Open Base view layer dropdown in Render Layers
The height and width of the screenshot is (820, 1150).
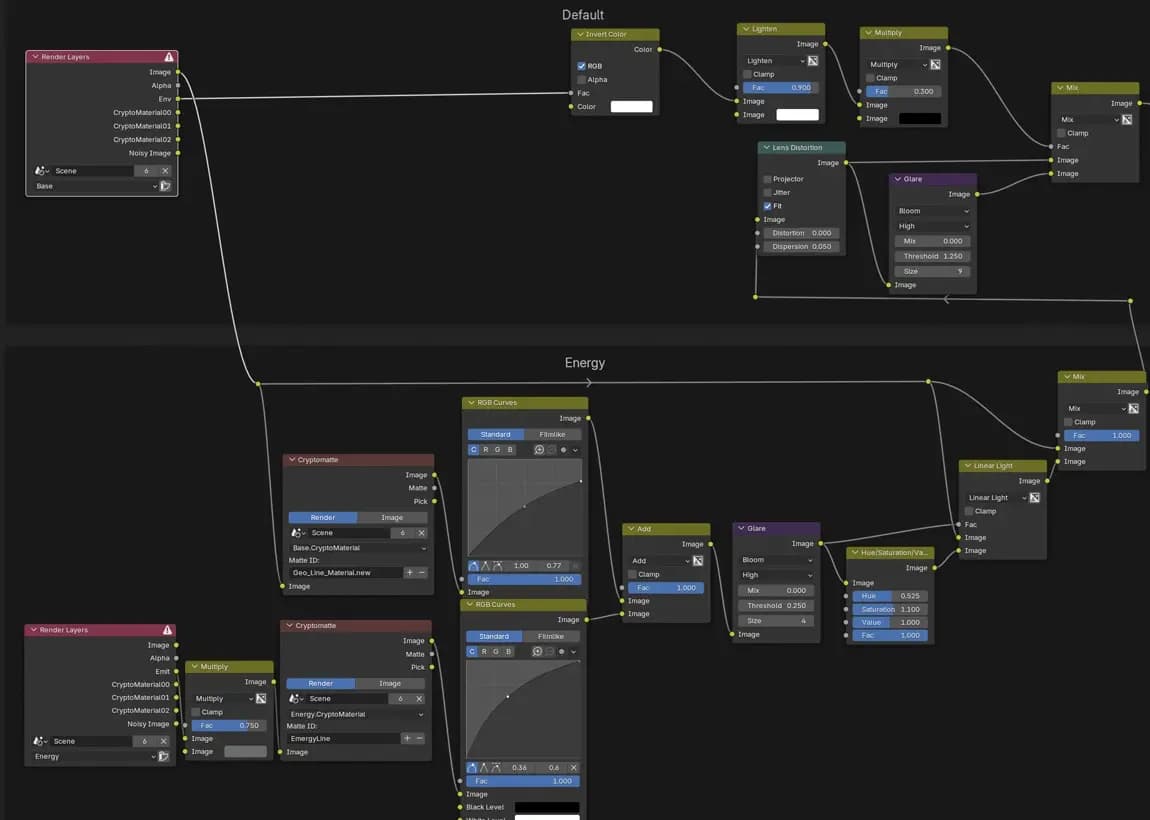[96, 186]
